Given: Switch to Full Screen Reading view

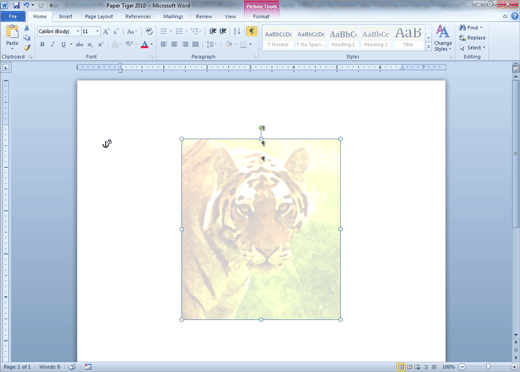Looking at the screenshot, I should pyautogui.click(x=409, y=367).
